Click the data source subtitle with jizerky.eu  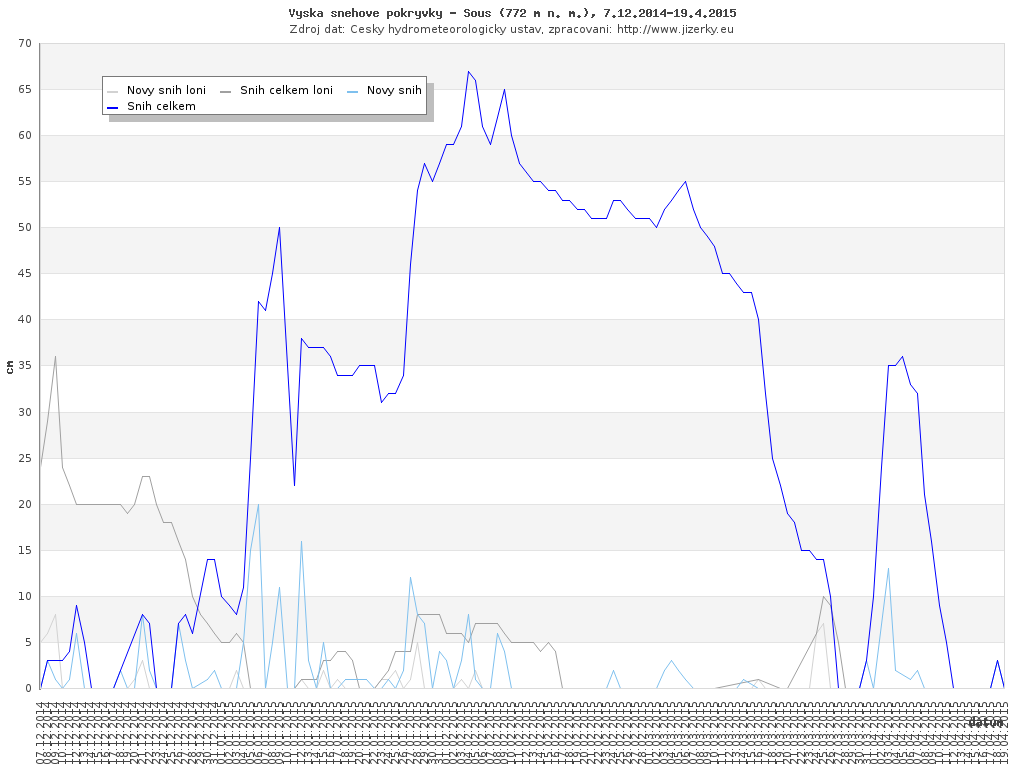[x=512, y=29]
